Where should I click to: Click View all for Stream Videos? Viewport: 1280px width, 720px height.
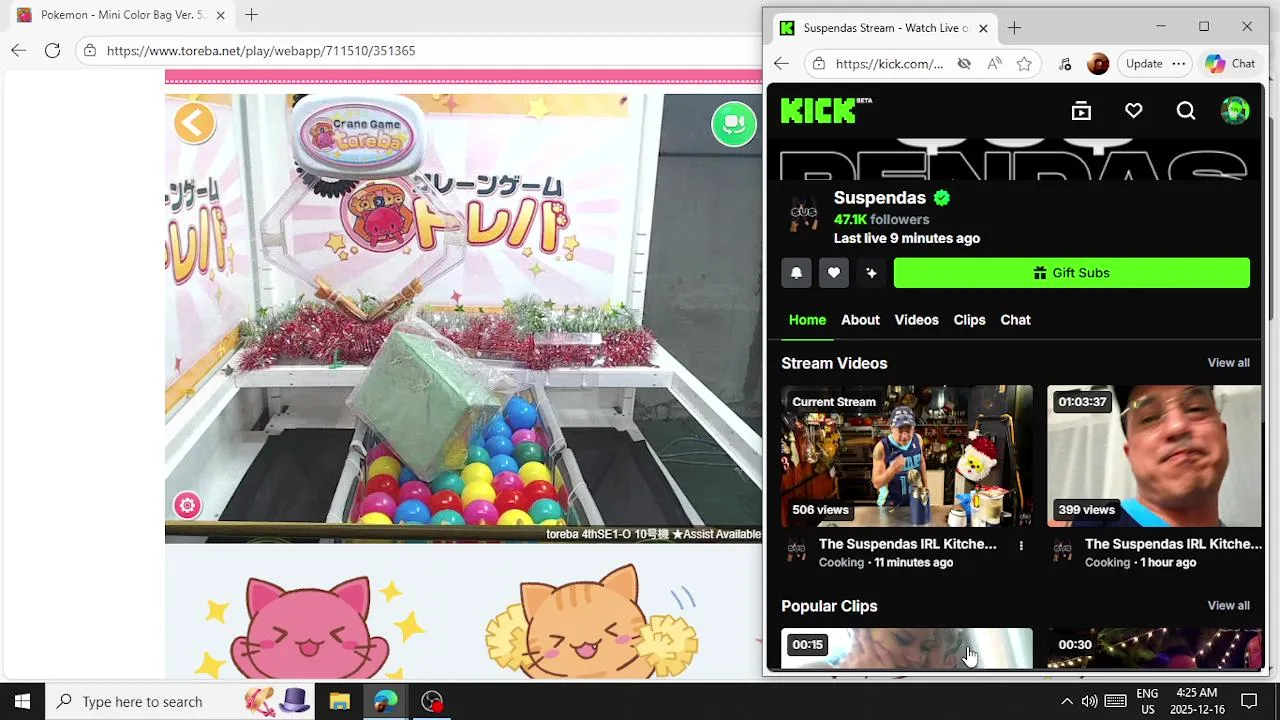pyautogui.click(x=1228, y=363)
